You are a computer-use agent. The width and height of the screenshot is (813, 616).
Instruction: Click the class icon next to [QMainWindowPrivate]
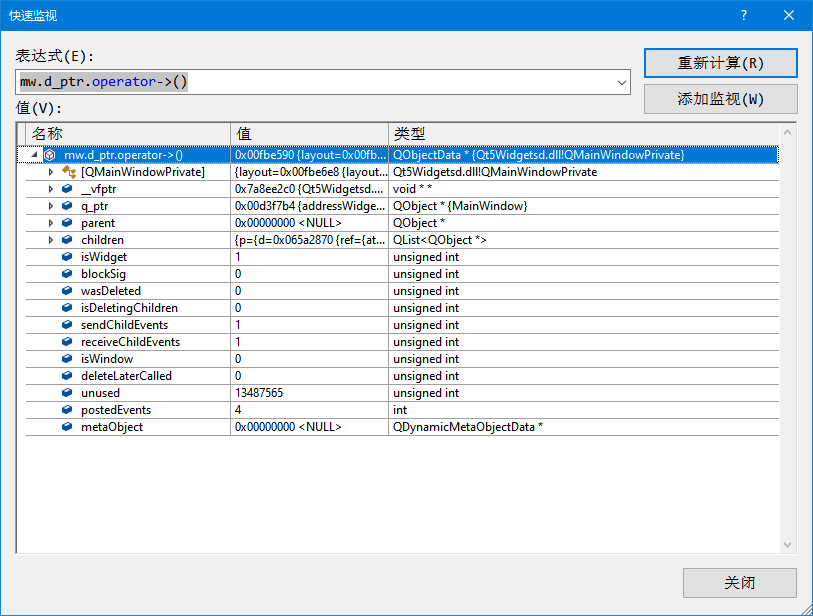click(x=69, y=172)
